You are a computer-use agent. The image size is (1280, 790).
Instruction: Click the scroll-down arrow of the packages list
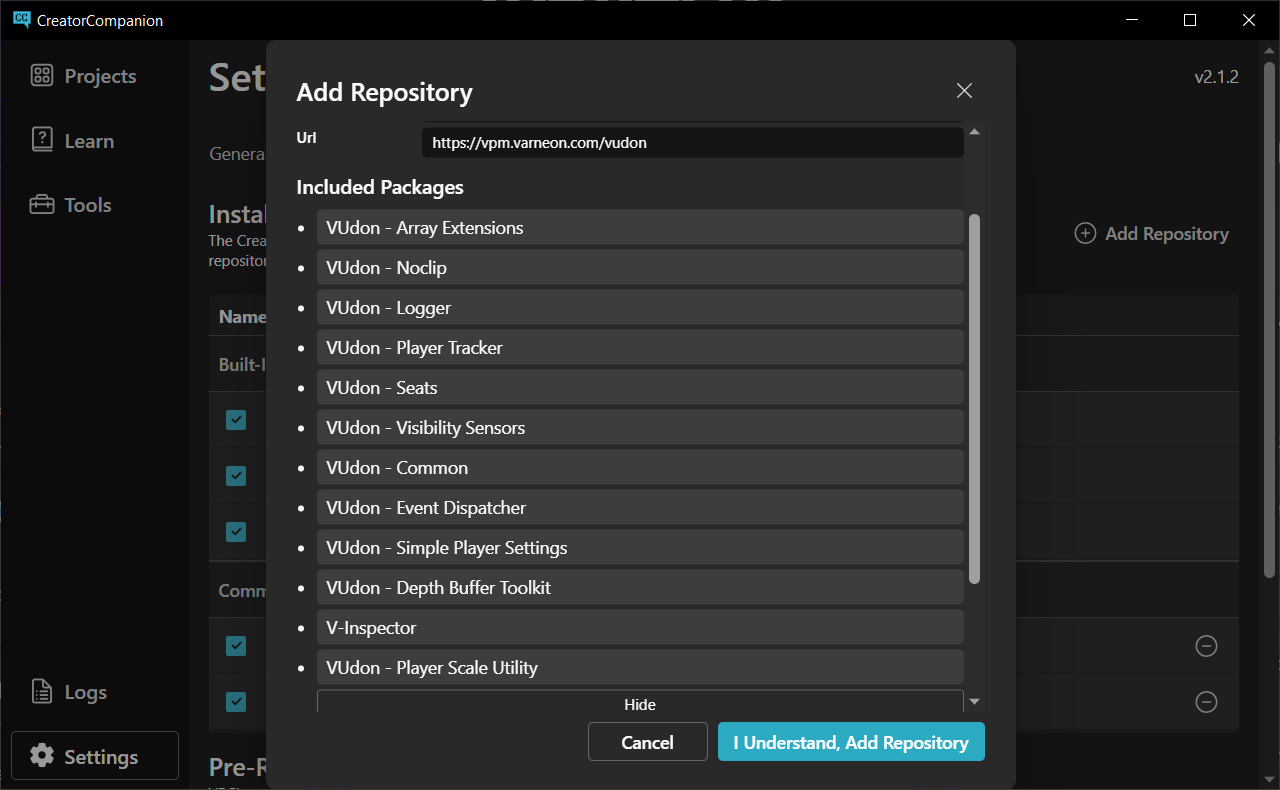click(974, 700)
